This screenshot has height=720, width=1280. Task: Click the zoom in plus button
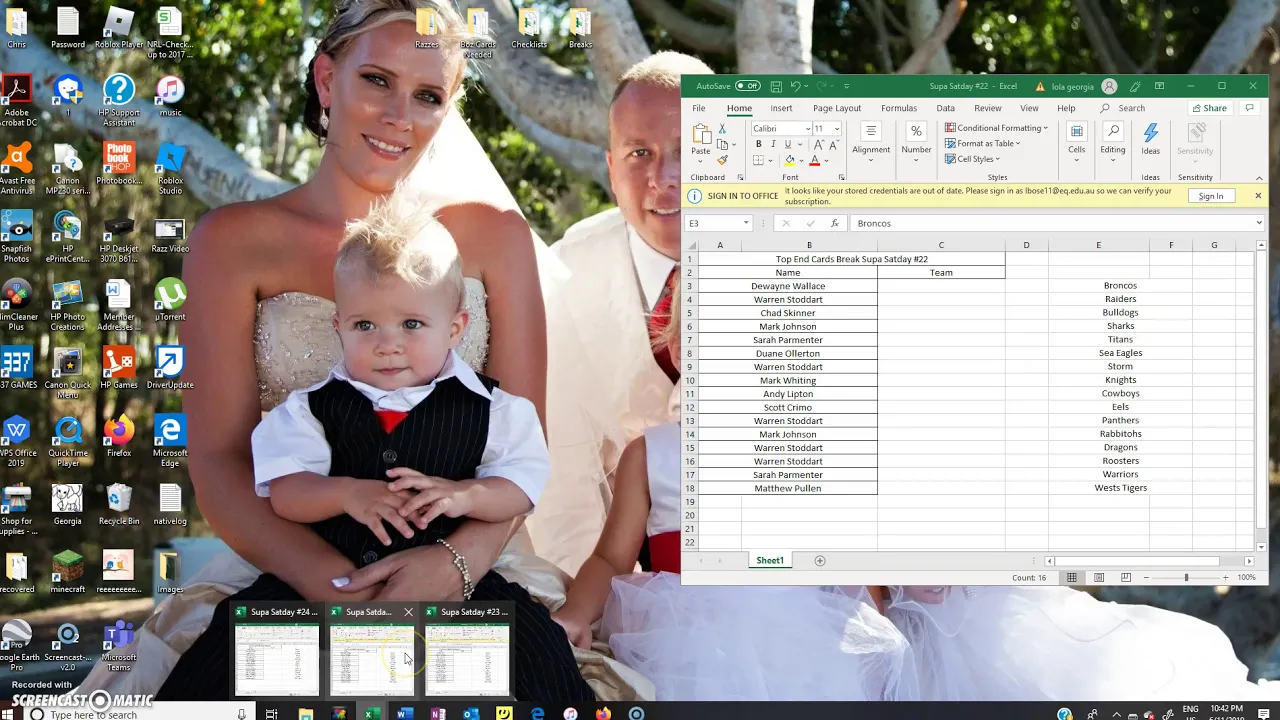[x=1225, y=578]
